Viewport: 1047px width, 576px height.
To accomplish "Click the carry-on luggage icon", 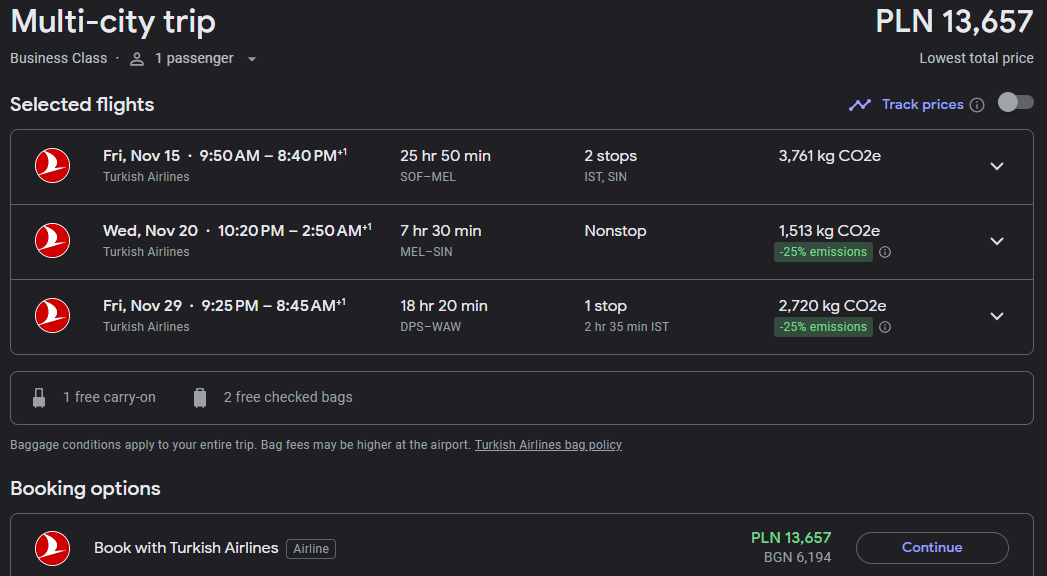I will point(39,398).
